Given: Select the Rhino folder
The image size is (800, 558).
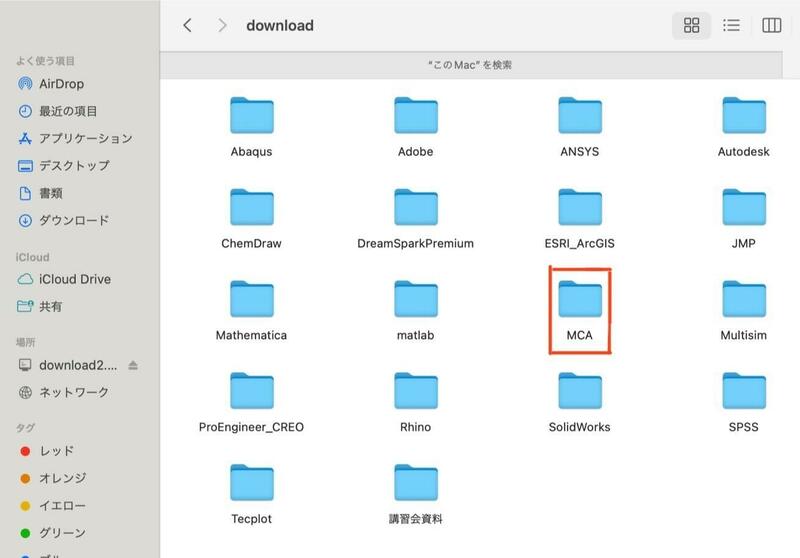Looking at the screenshot, I should pos(416,402).
